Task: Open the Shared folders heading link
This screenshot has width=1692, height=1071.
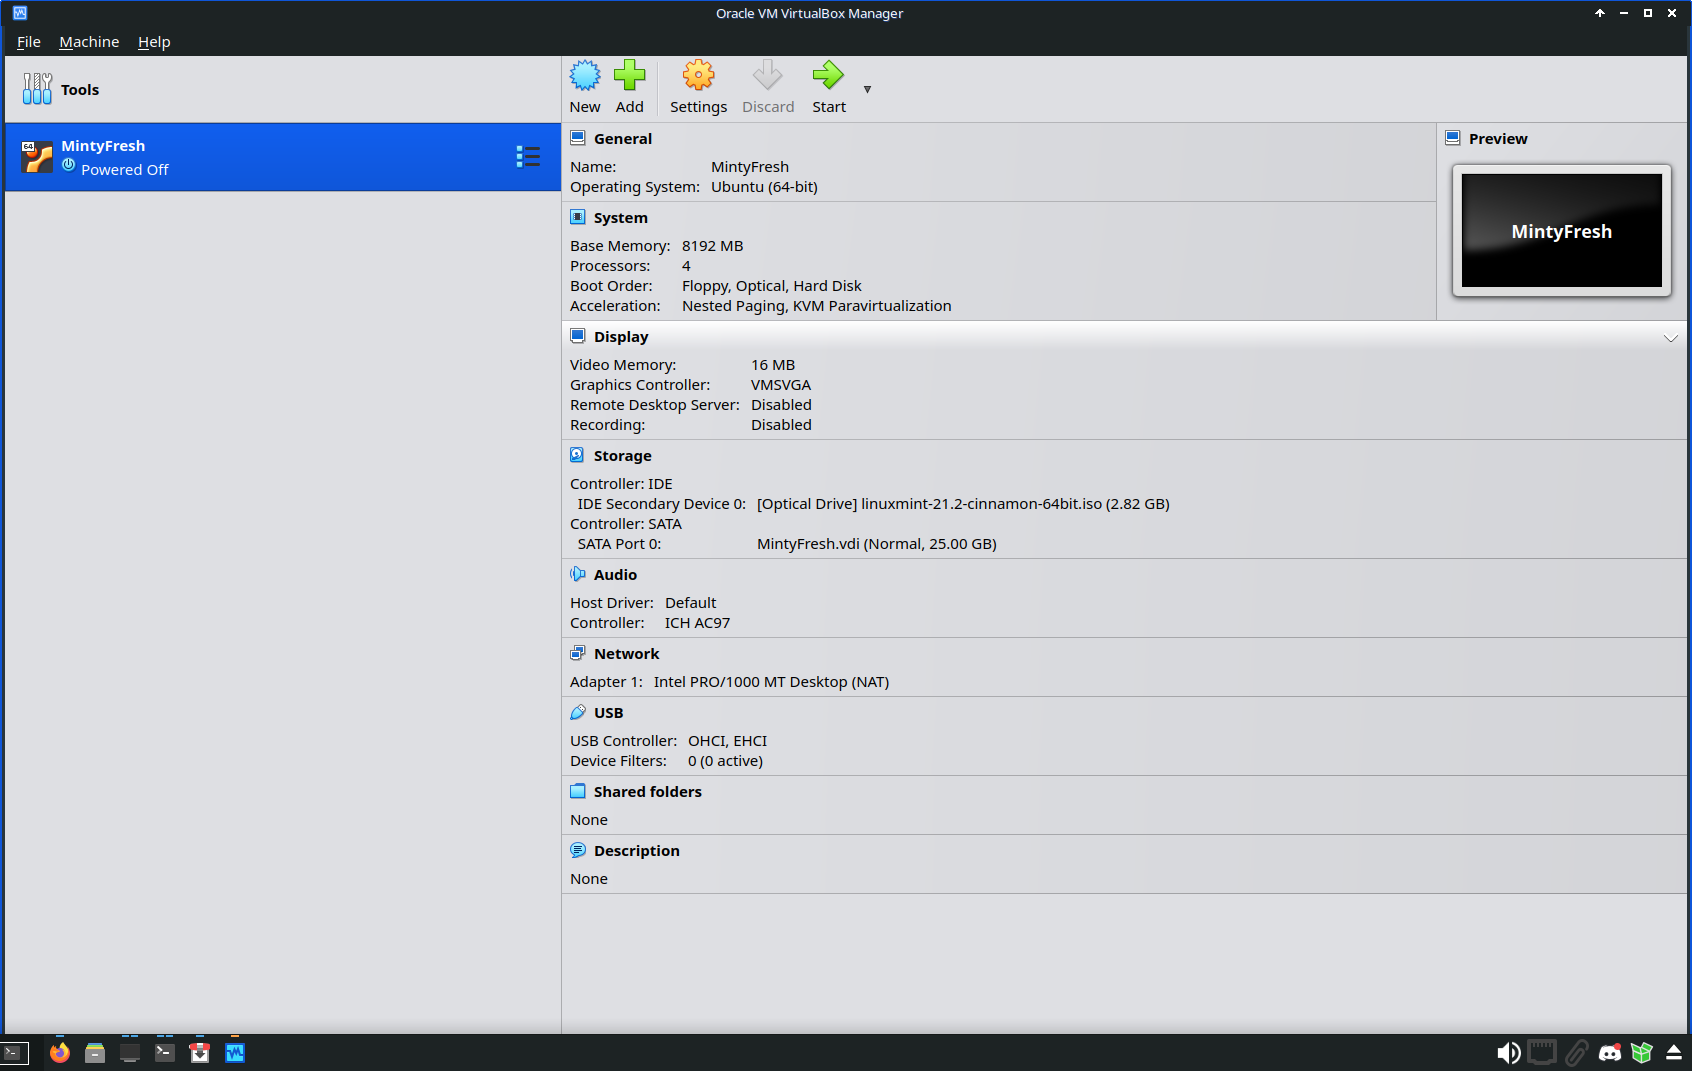Action: pyautogui.click(x=648, y=792)
